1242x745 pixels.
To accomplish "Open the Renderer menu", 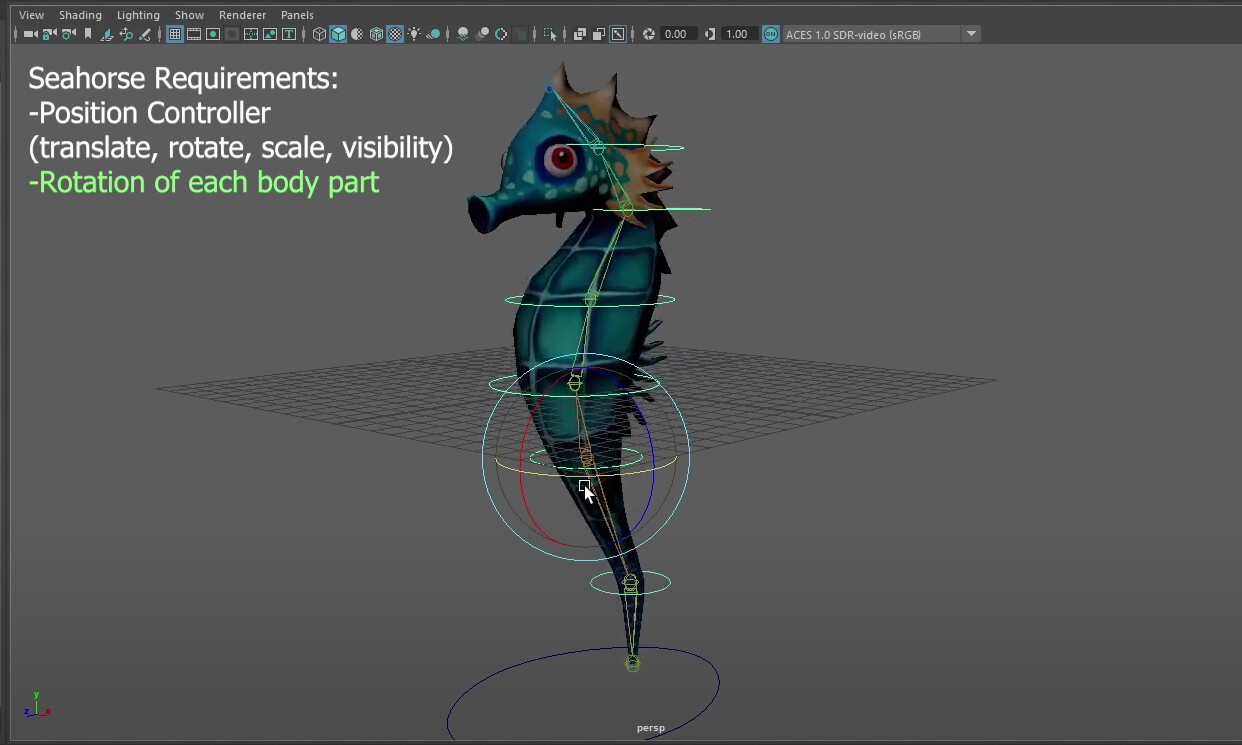I will pos(242,14).
